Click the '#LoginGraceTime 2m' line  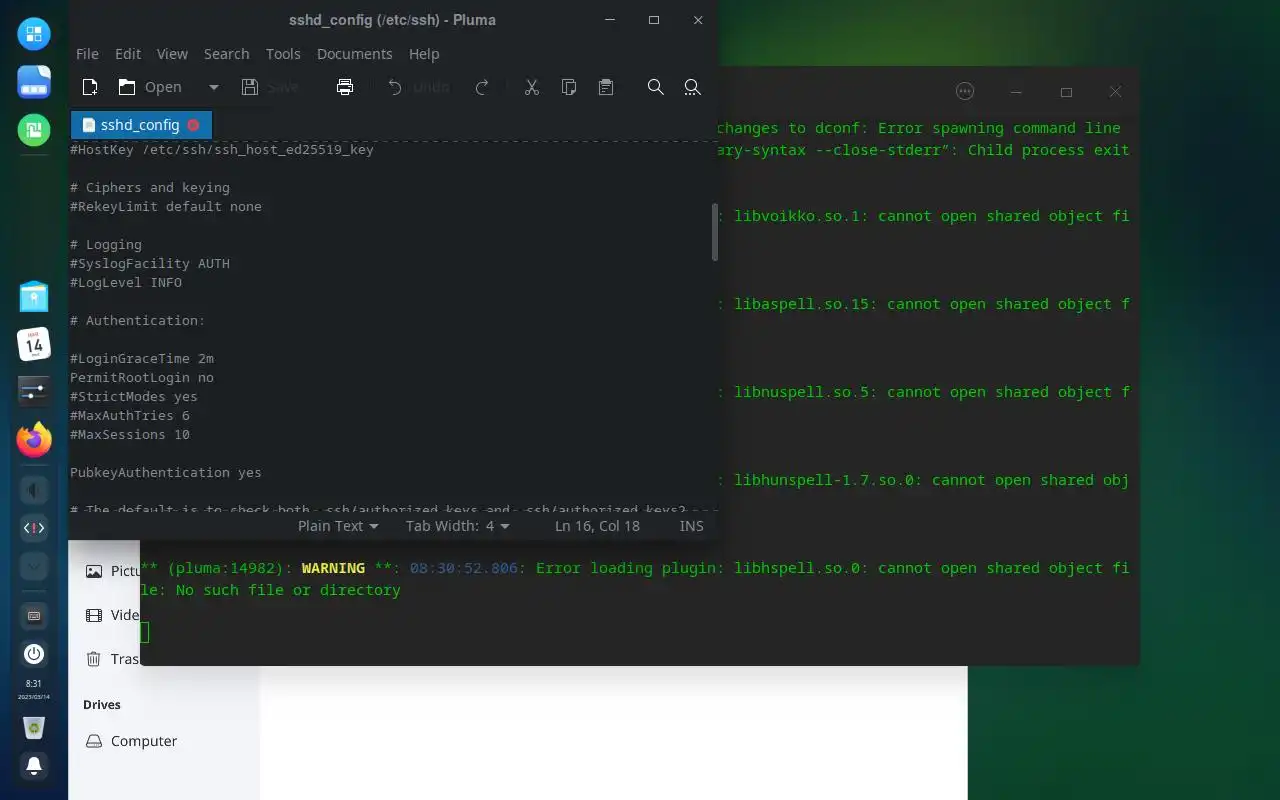pos(142,359)
